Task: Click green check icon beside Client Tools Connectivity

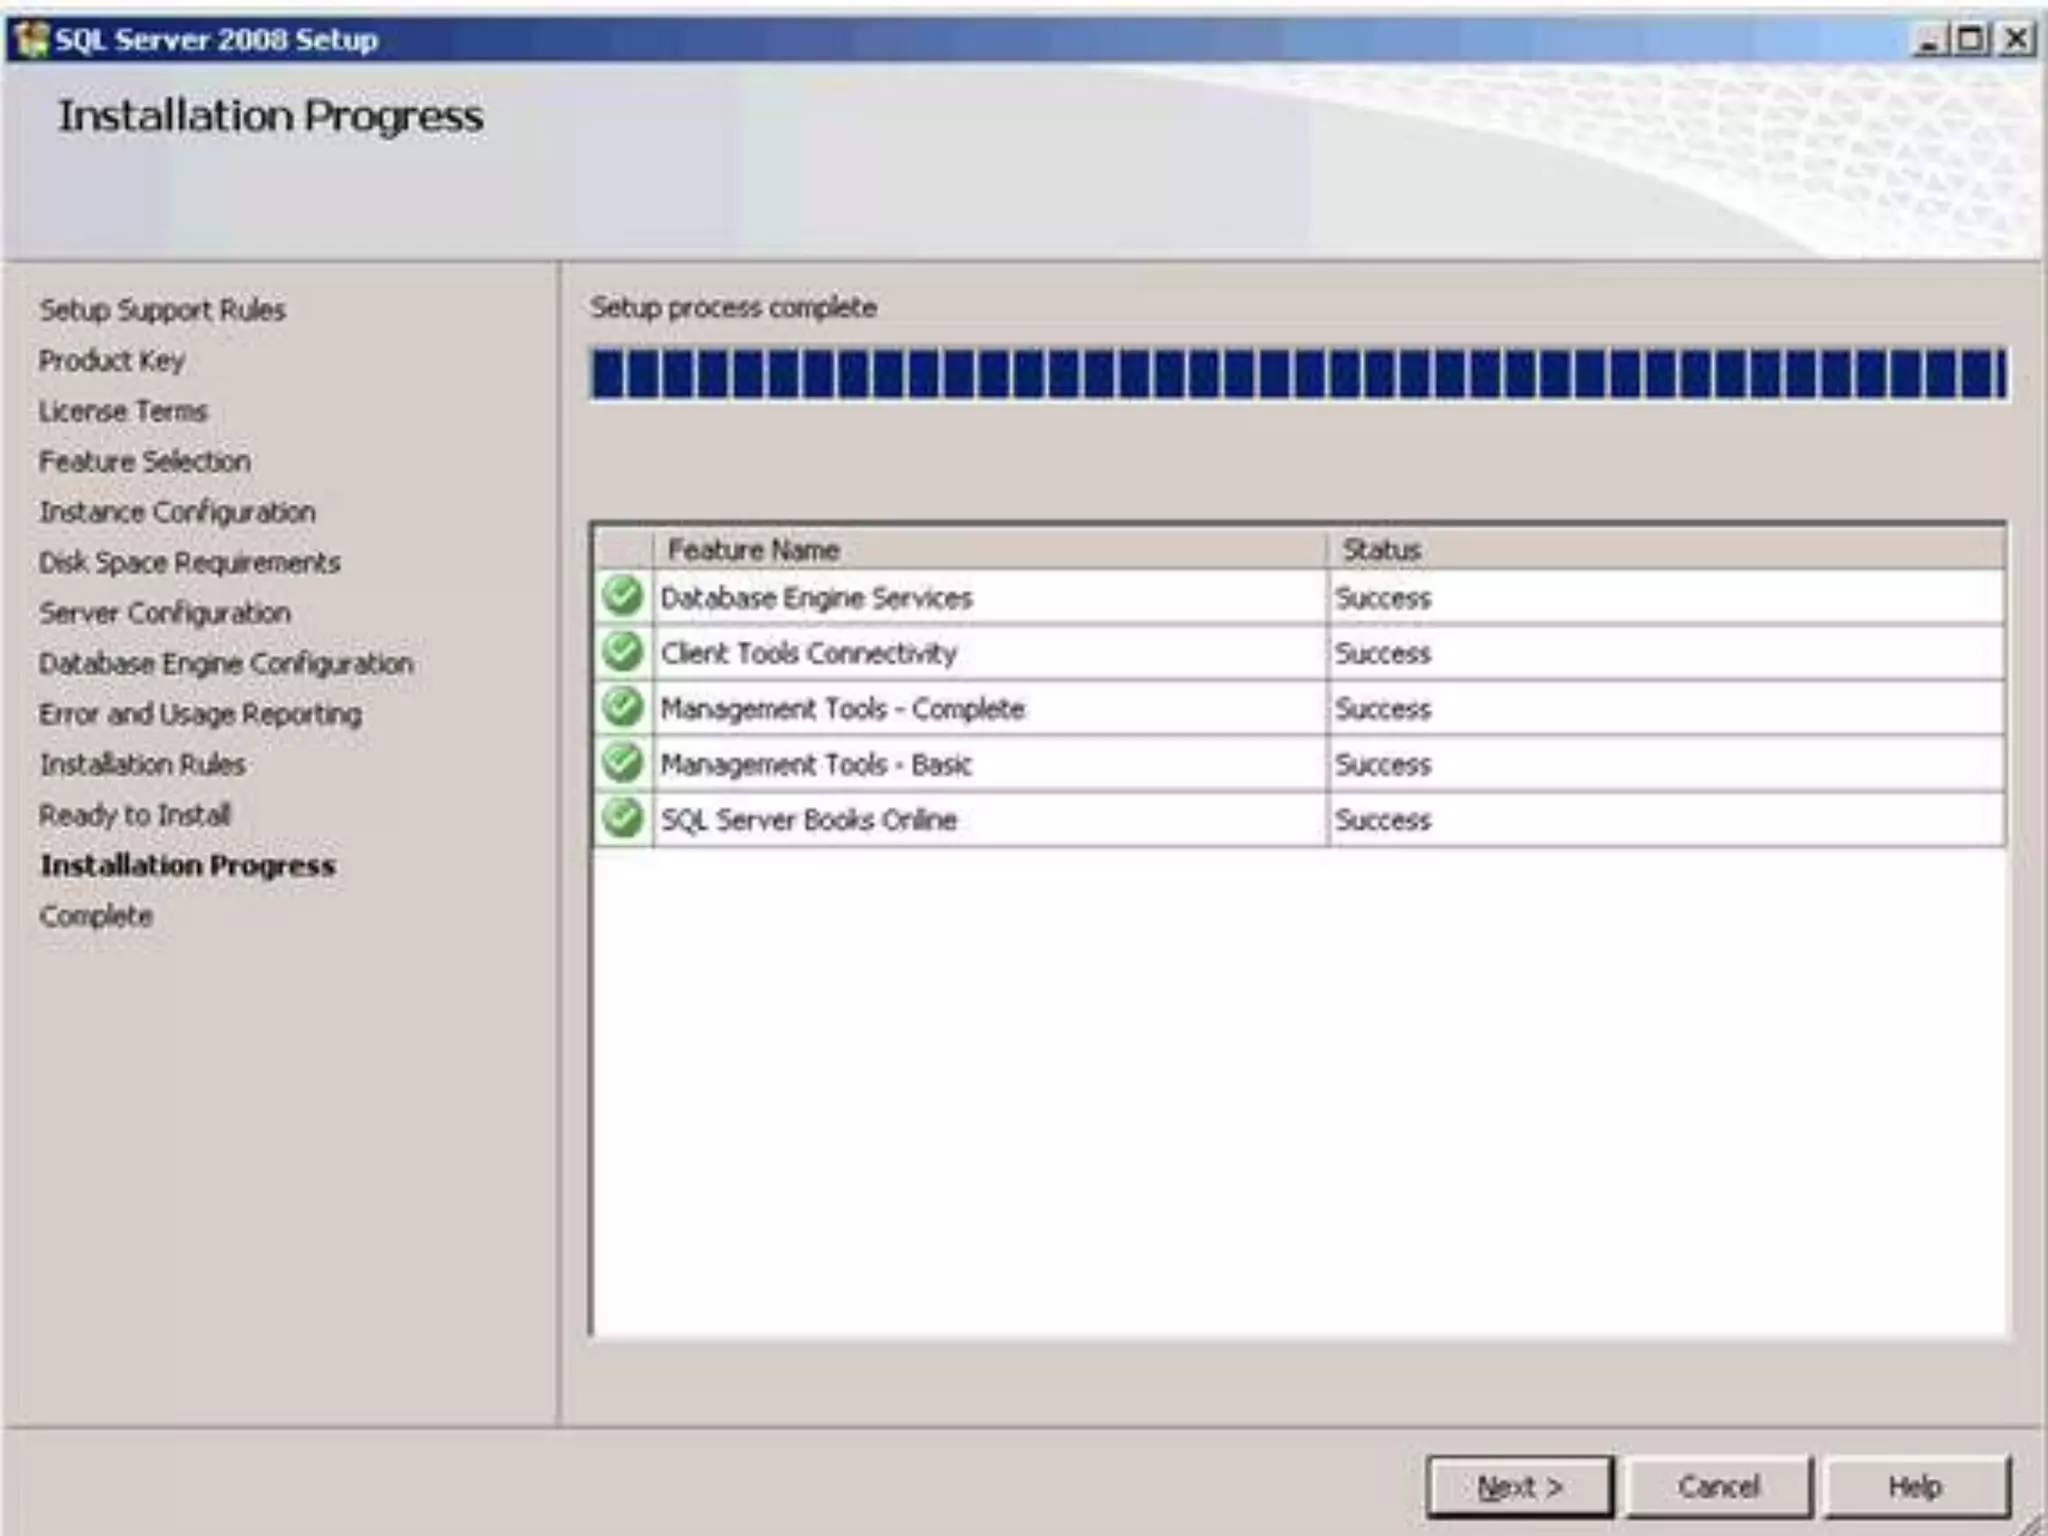Action: click(x=622, y=653)
